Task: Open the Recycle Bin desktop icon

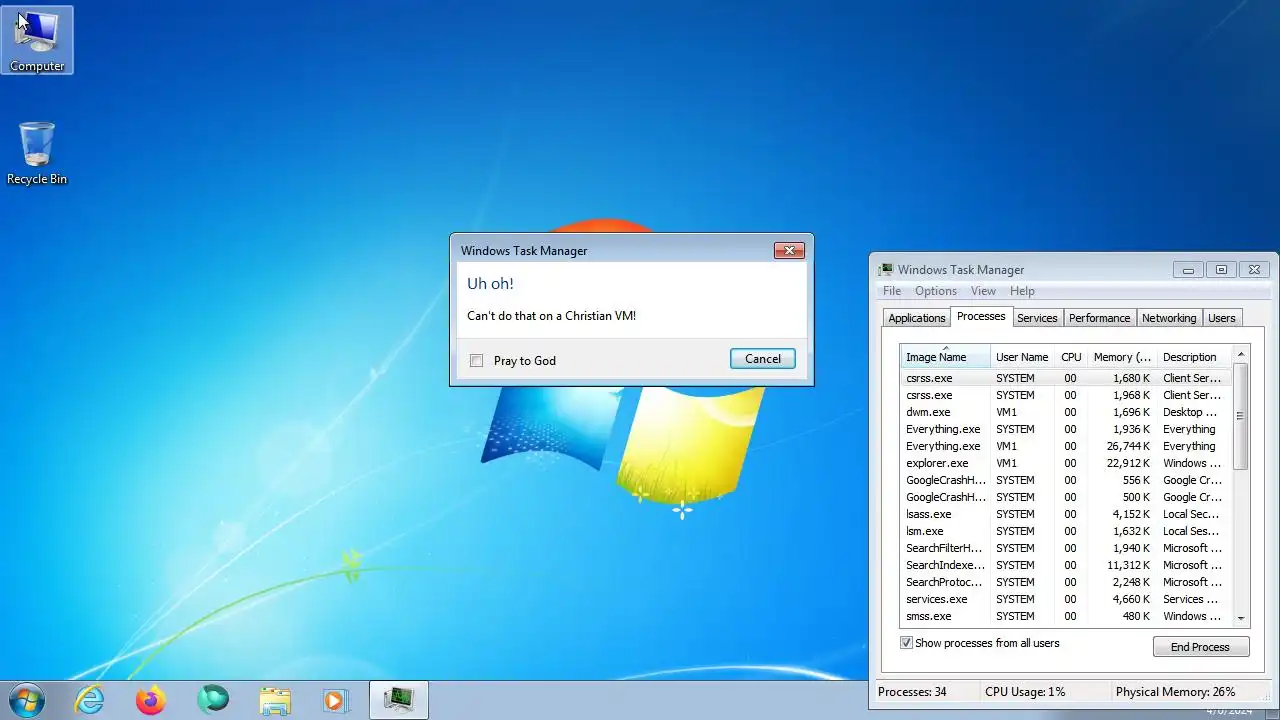Action: pos(37,153)
